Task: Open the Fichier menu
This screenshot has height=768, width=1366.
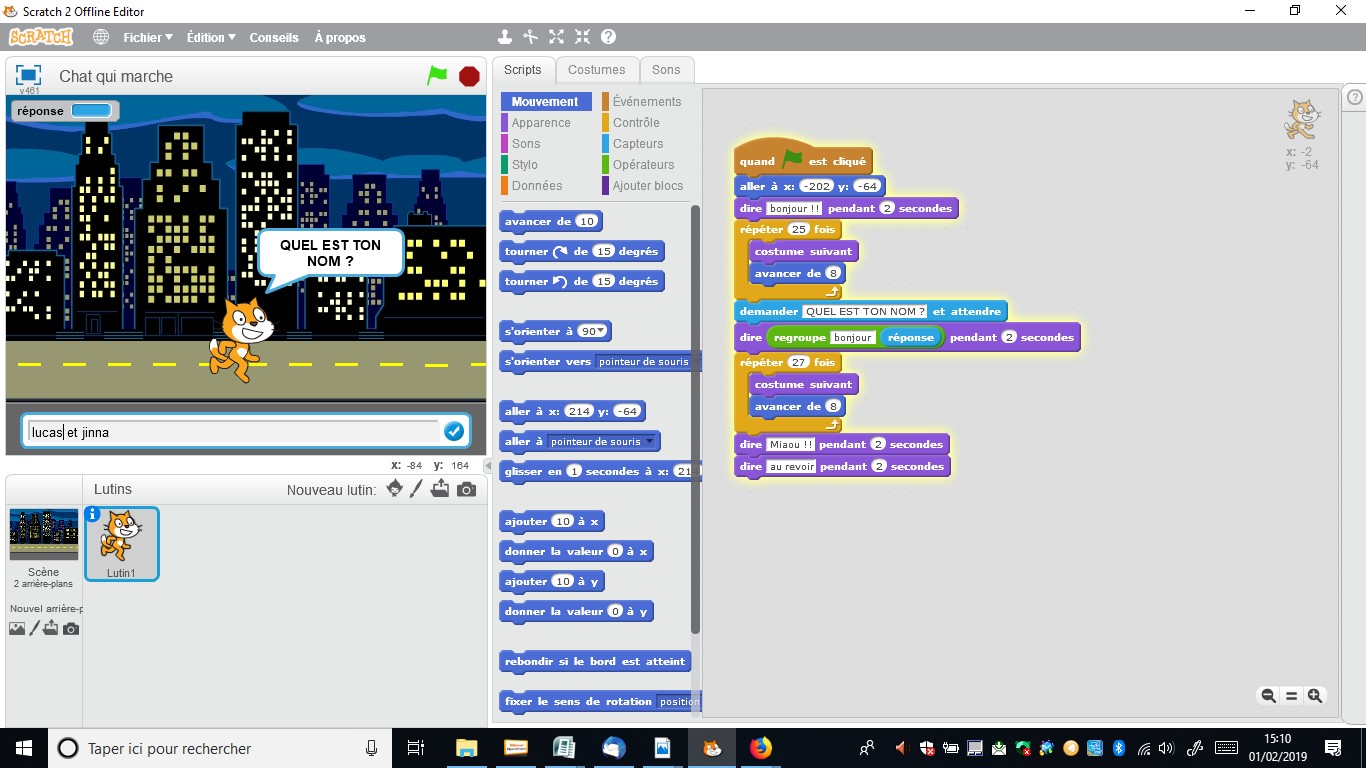Action: point(147,37)
